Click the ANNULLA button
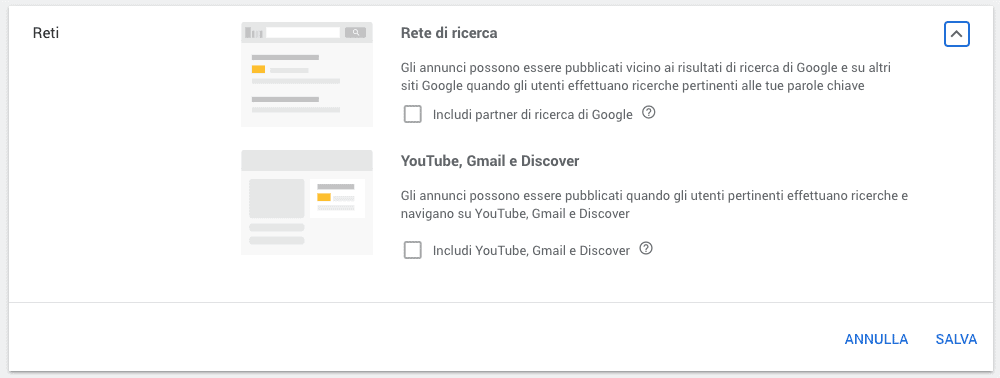 coord(876,339)
